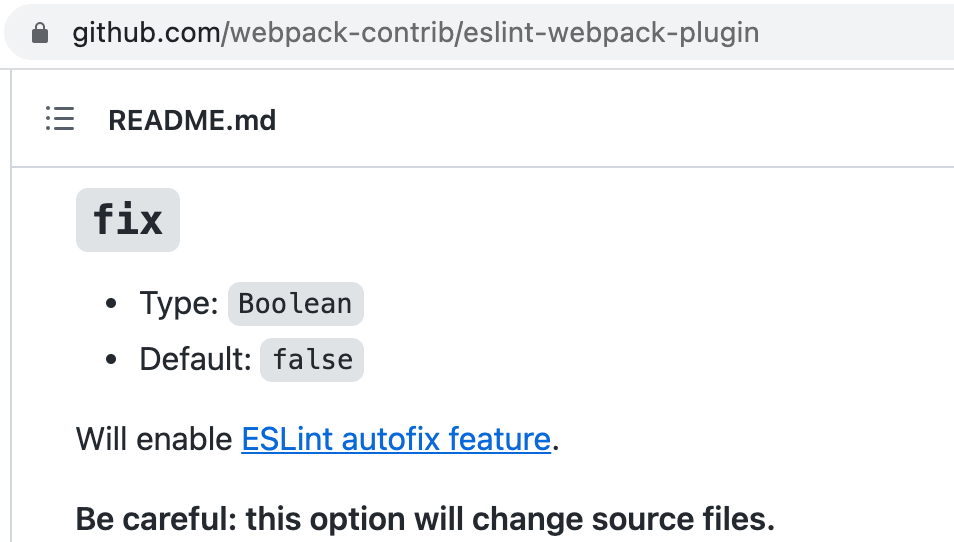This screenshot has width=954, height=542.
Task: Click the "Will enable" sentence text
Action: click(x=155, y=439)
